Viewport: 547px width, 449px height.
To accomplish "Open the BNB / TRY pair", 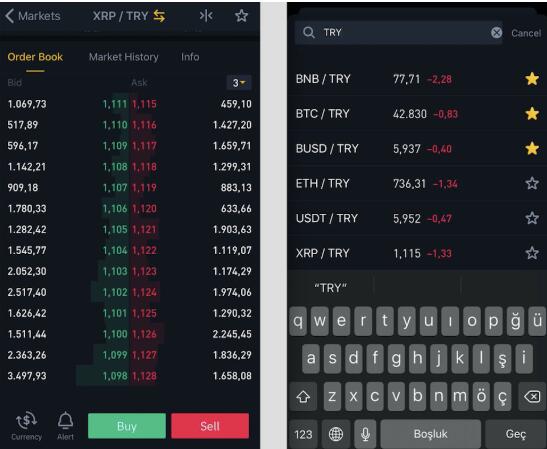I will point(417,79).
